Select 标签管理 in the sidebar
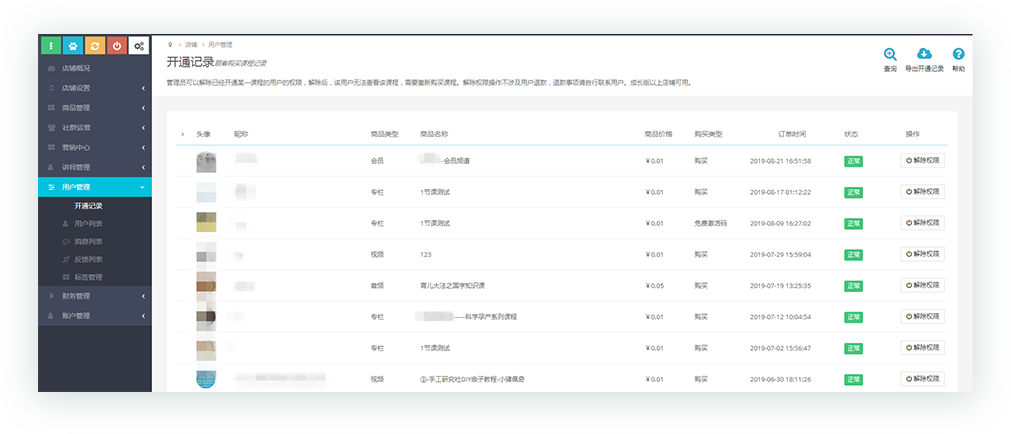 [x=89, y=277]
